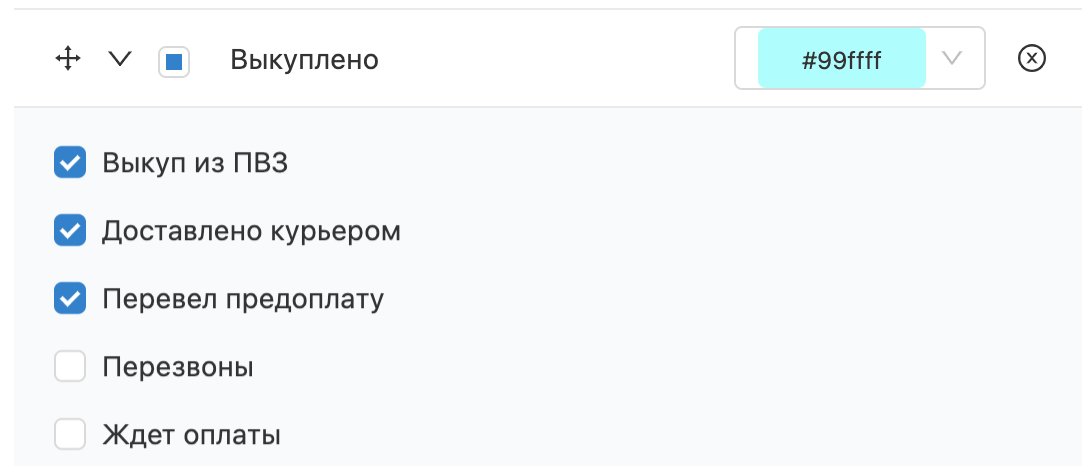Click the Выкуп из ПВЗ label
Viewport: 1082px width, 466px height.
(x=195, y=163)
